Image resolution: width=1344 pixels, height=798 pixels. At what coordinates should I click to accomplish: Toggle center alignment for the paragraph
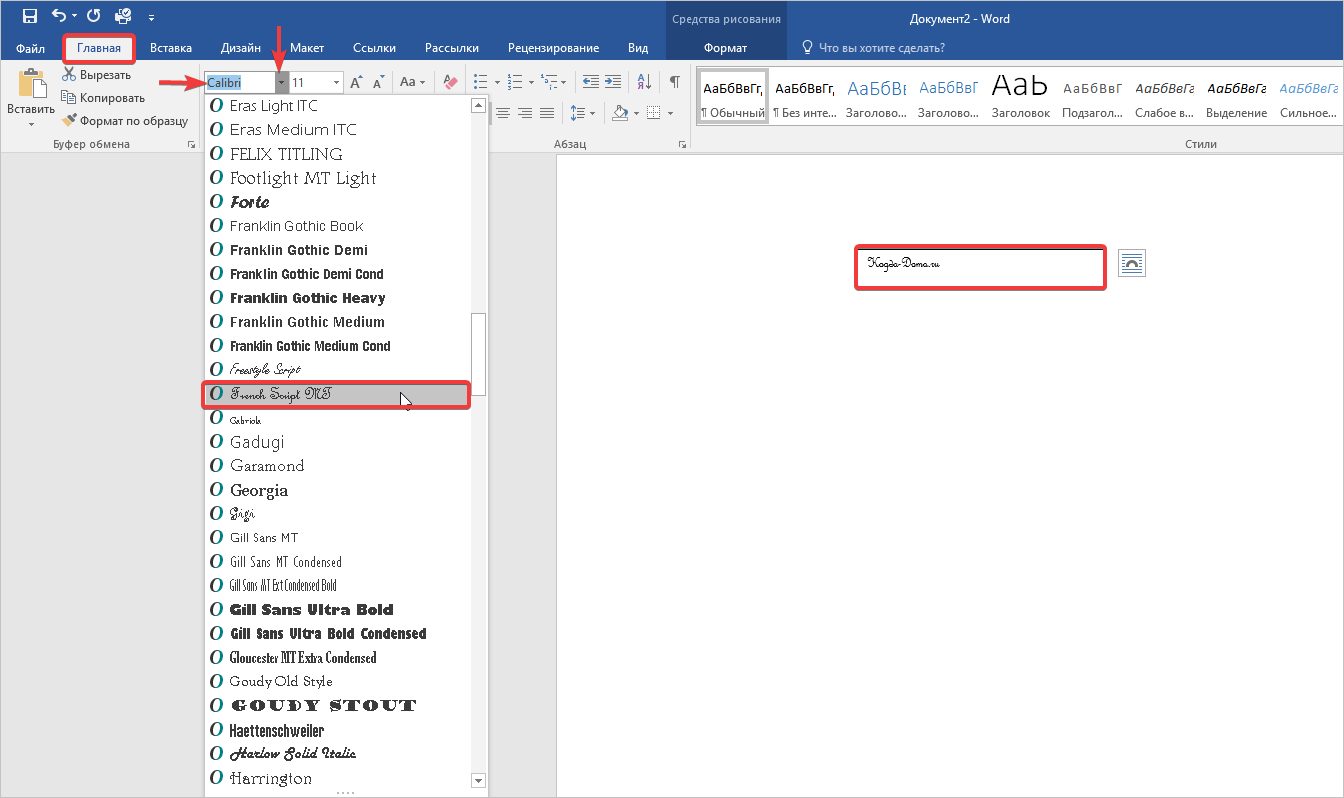click(x=503, y=113)
